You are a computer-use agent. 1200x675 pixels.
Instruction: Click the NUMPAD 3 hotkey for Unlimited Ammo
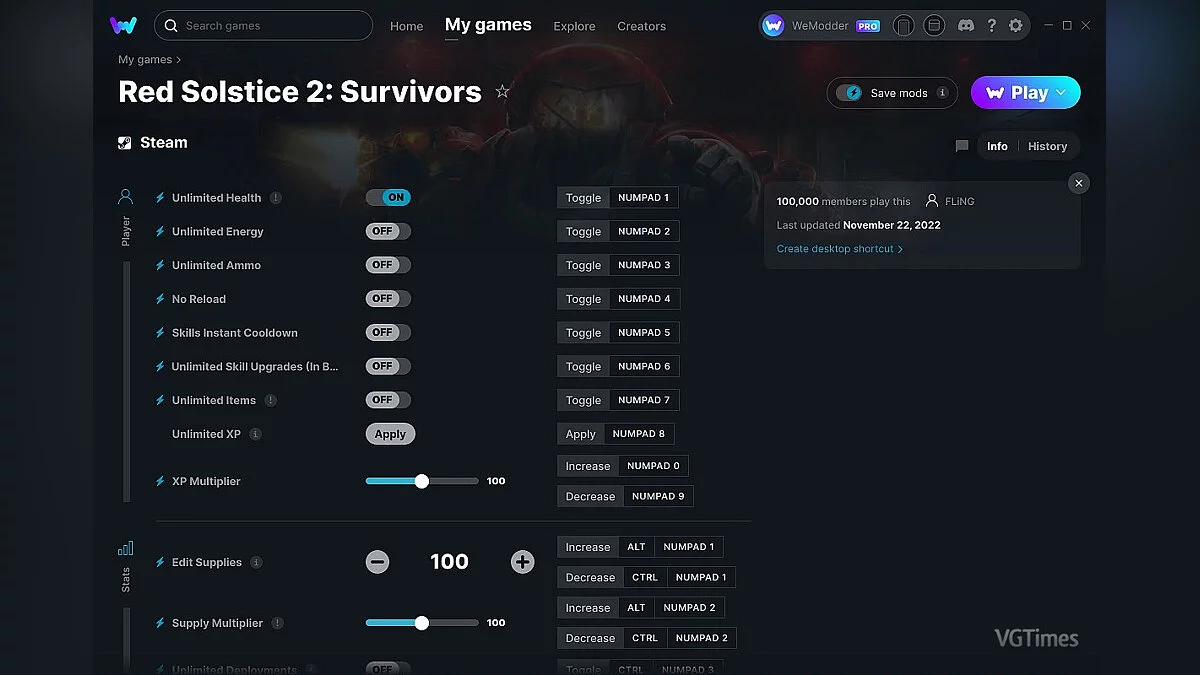click(644, 265)
